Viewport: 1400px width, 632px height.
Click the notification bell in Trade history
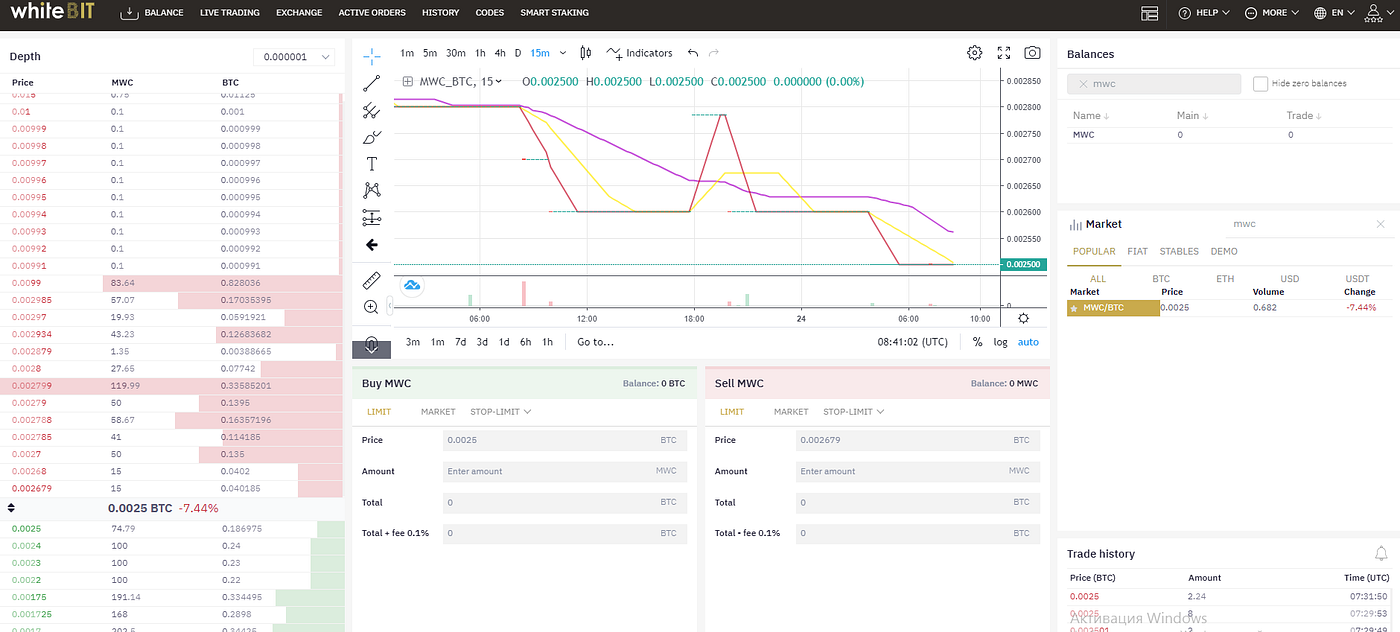pyautogui.click(x=1381, y=553)
